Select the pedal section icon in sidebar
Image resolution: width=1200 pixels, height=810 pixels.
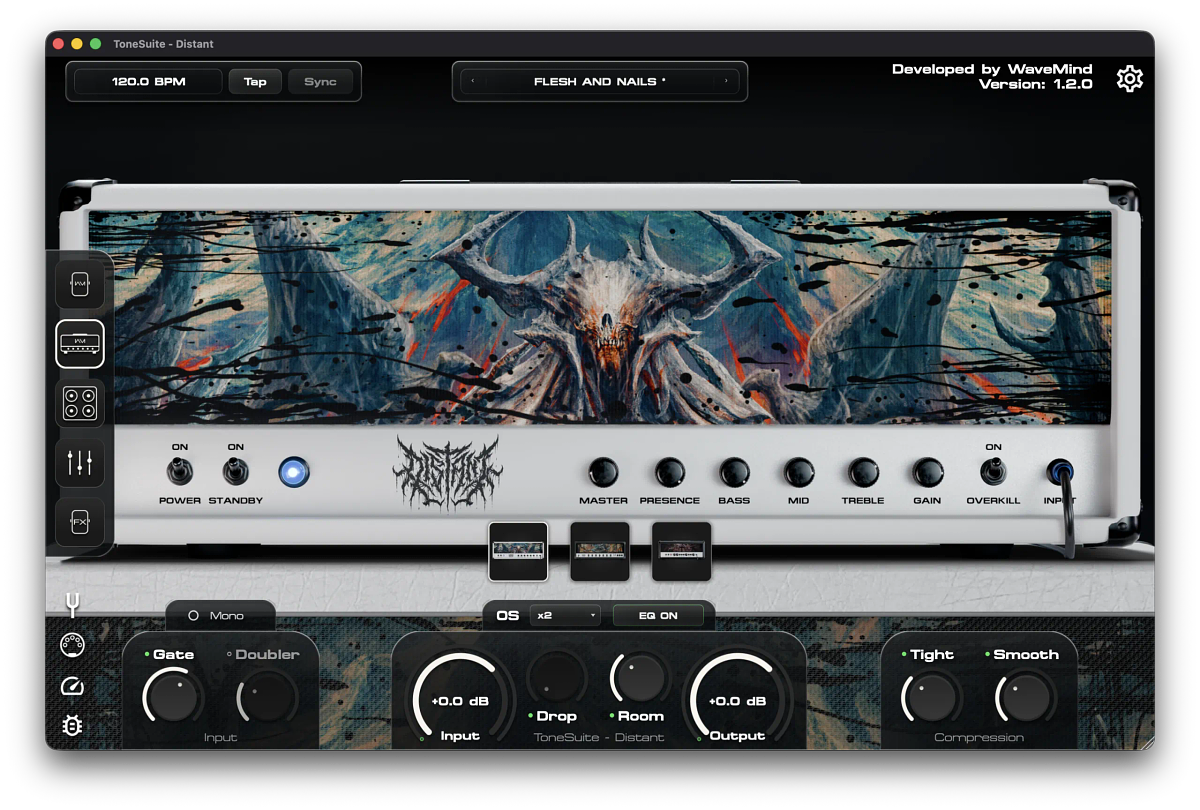pos(81,285)
